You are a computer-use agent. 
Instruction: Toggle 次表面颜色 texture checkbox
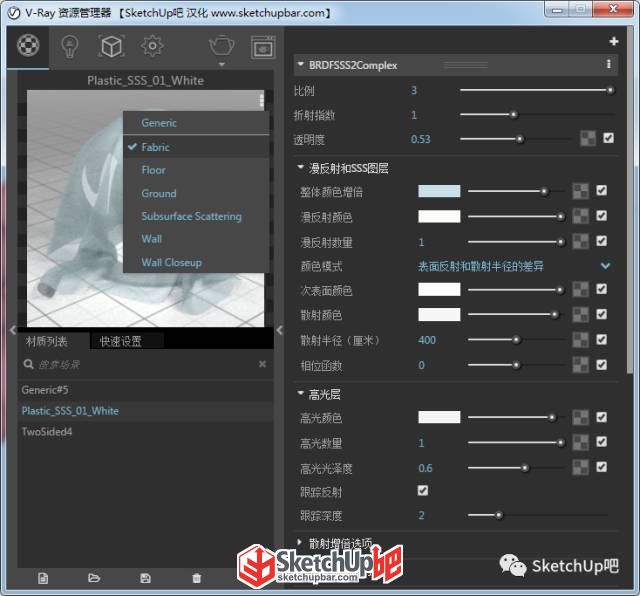[x=601, y=289]
